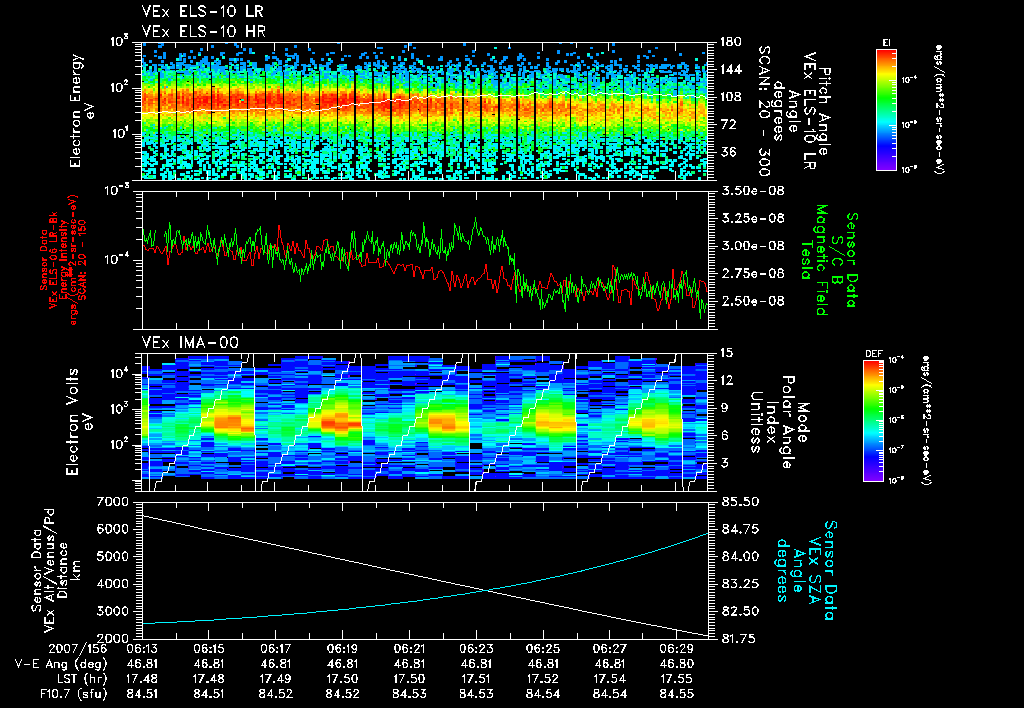The height and width of the screenshot is (708, 1024).
Task: Click the LST value '17.54'
Action: tap(609, 679)
